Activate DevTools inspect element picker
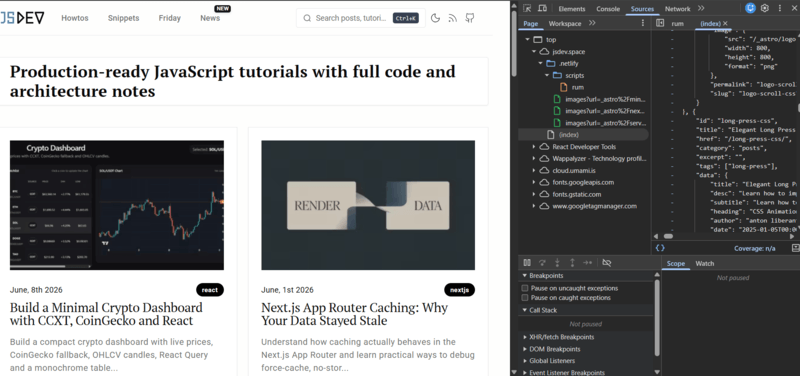Viewport: 800px width, 376px height. click(527, 8)
